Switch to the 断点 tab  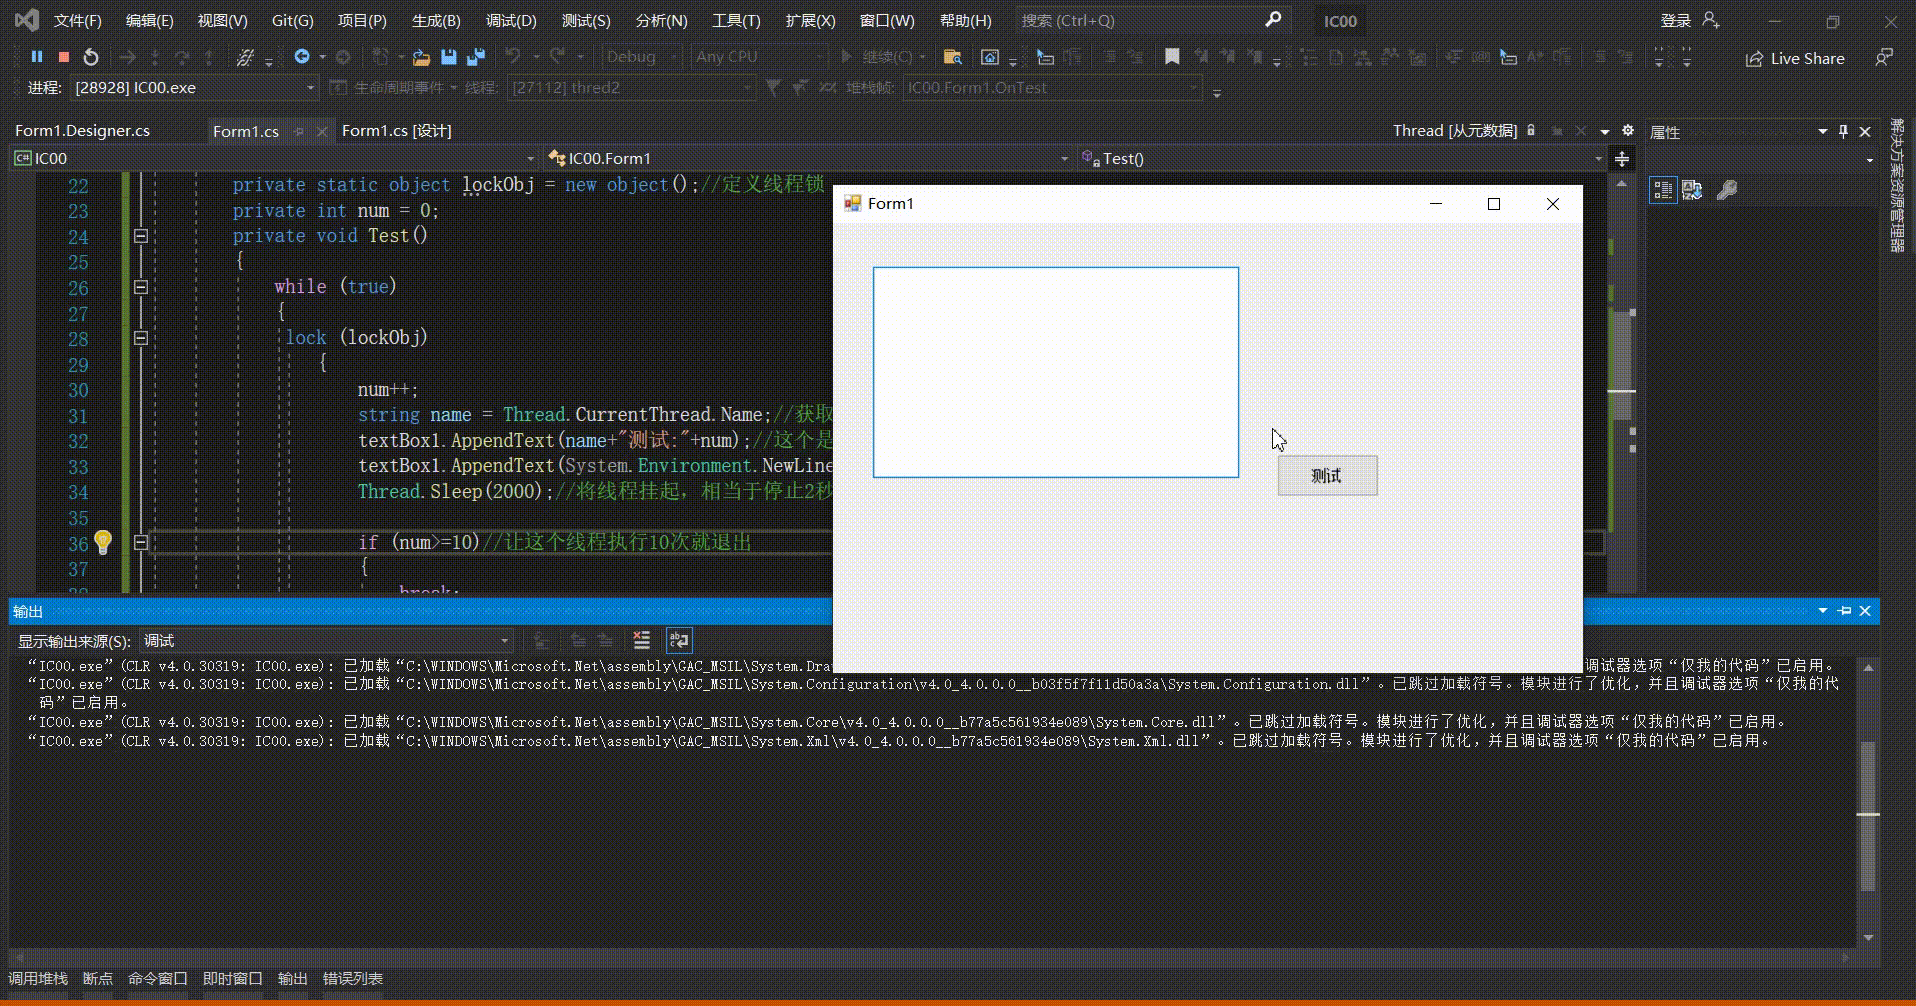tap(98, 979)
